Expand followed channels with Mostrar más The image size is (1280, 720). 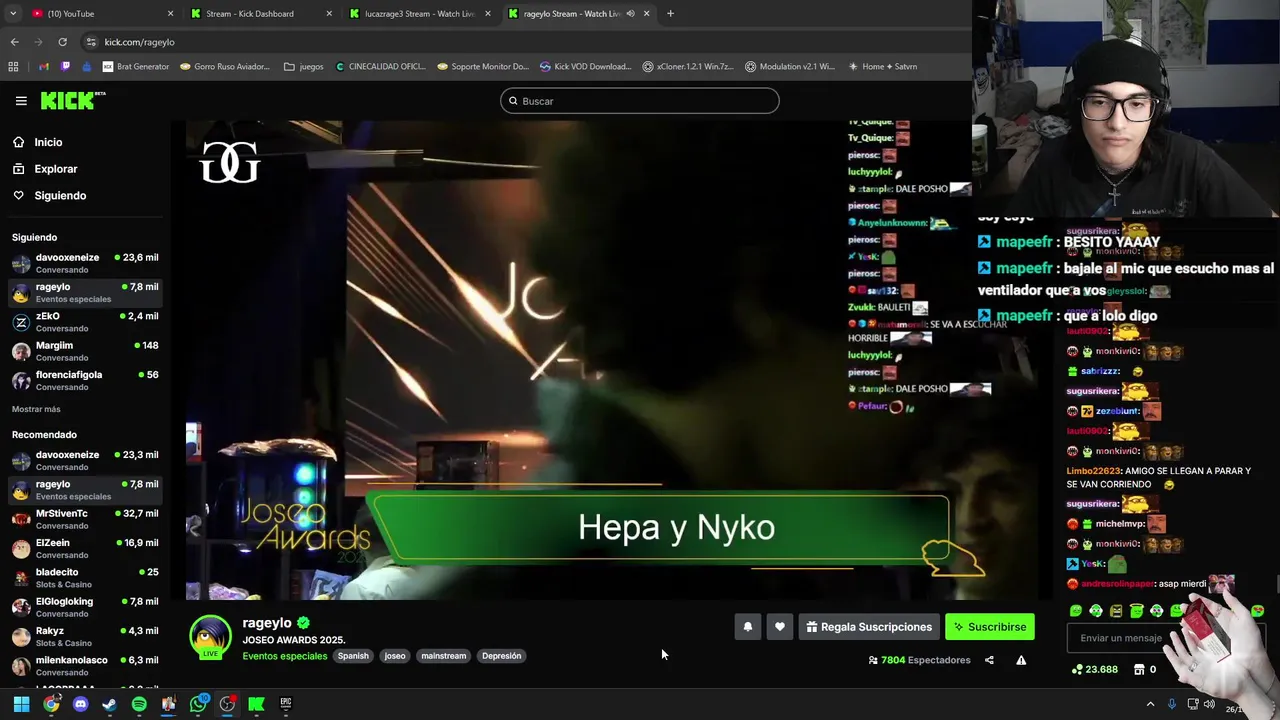pyautogui.click(x=36, y=409)
